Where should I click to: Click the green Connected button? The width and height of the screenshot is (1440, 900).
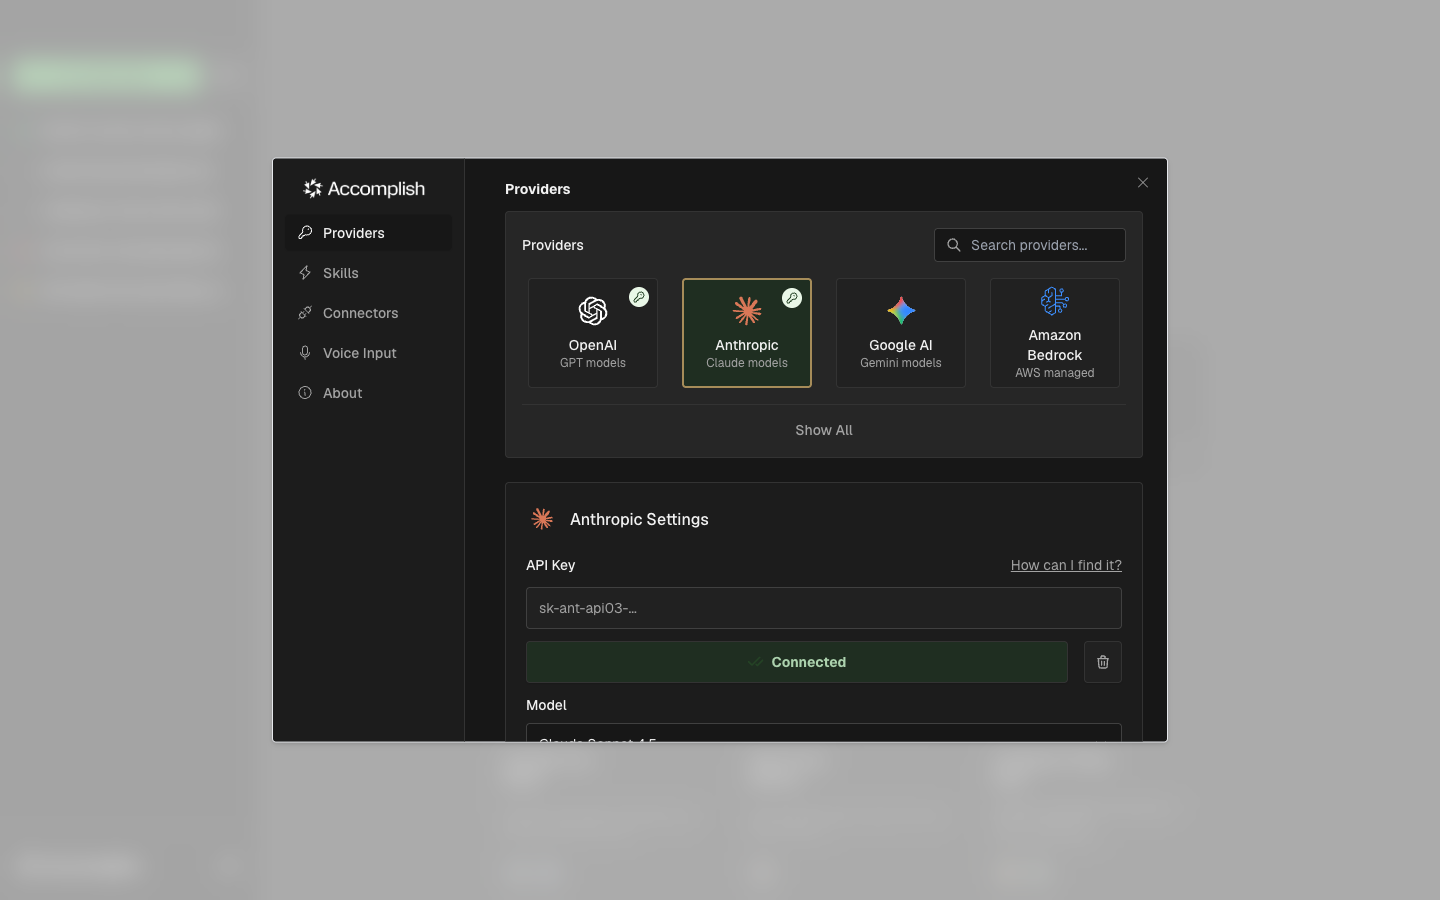pos(797,662)
